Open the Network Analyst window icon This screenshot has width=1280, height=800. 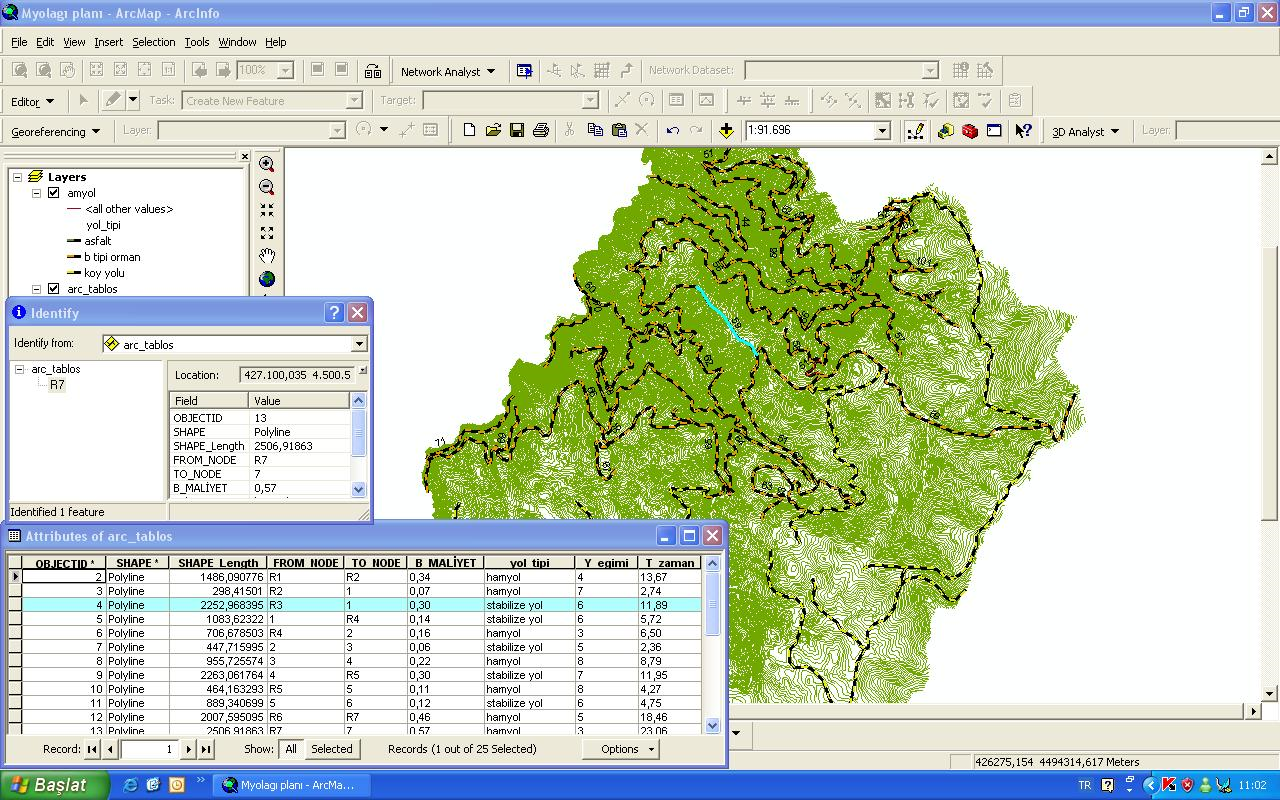(x=524, y=71)
